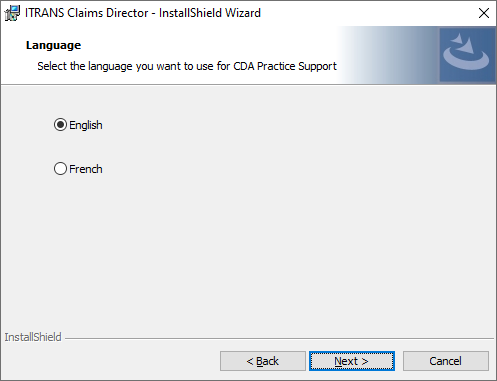Click the bold Language heading
Image resolution: width=497 pixels, height=381 pixels.
point(53,45)
